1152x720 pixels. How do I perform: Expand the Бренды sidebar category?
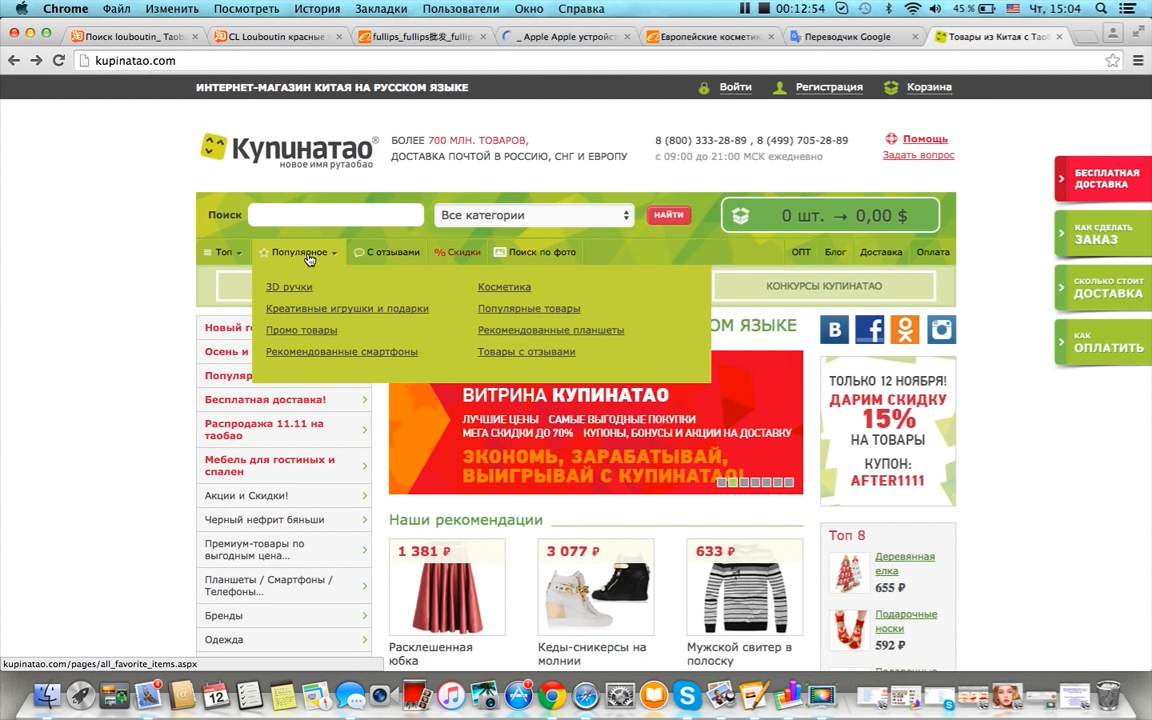tap(284, 616)
